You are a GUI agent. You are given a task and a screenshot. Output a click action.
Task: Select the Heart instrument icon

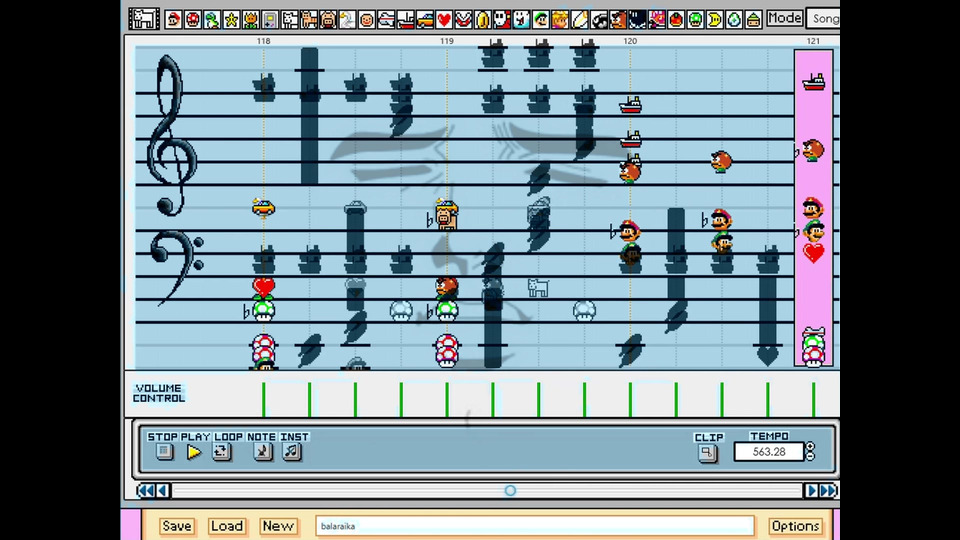click(x=444, y=20)
